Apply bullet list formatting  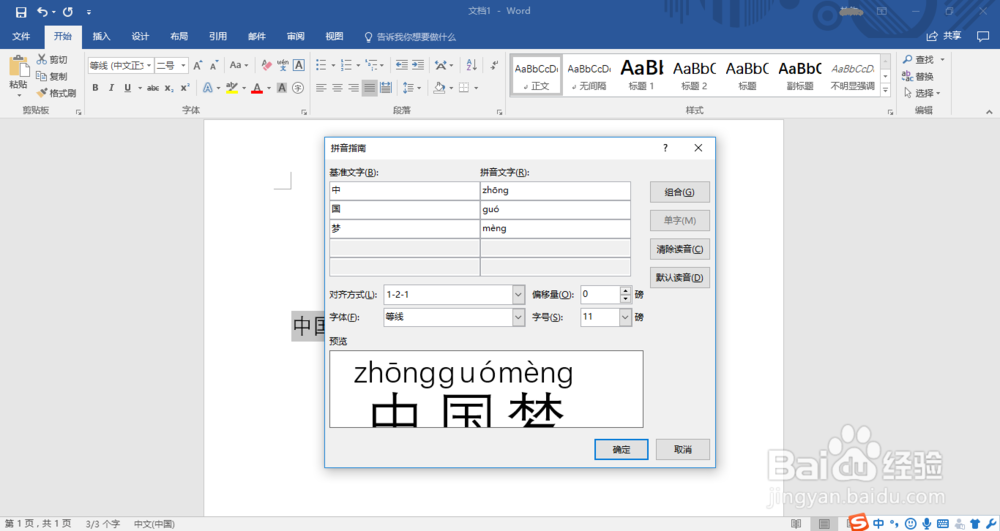(x=321, y=65)
